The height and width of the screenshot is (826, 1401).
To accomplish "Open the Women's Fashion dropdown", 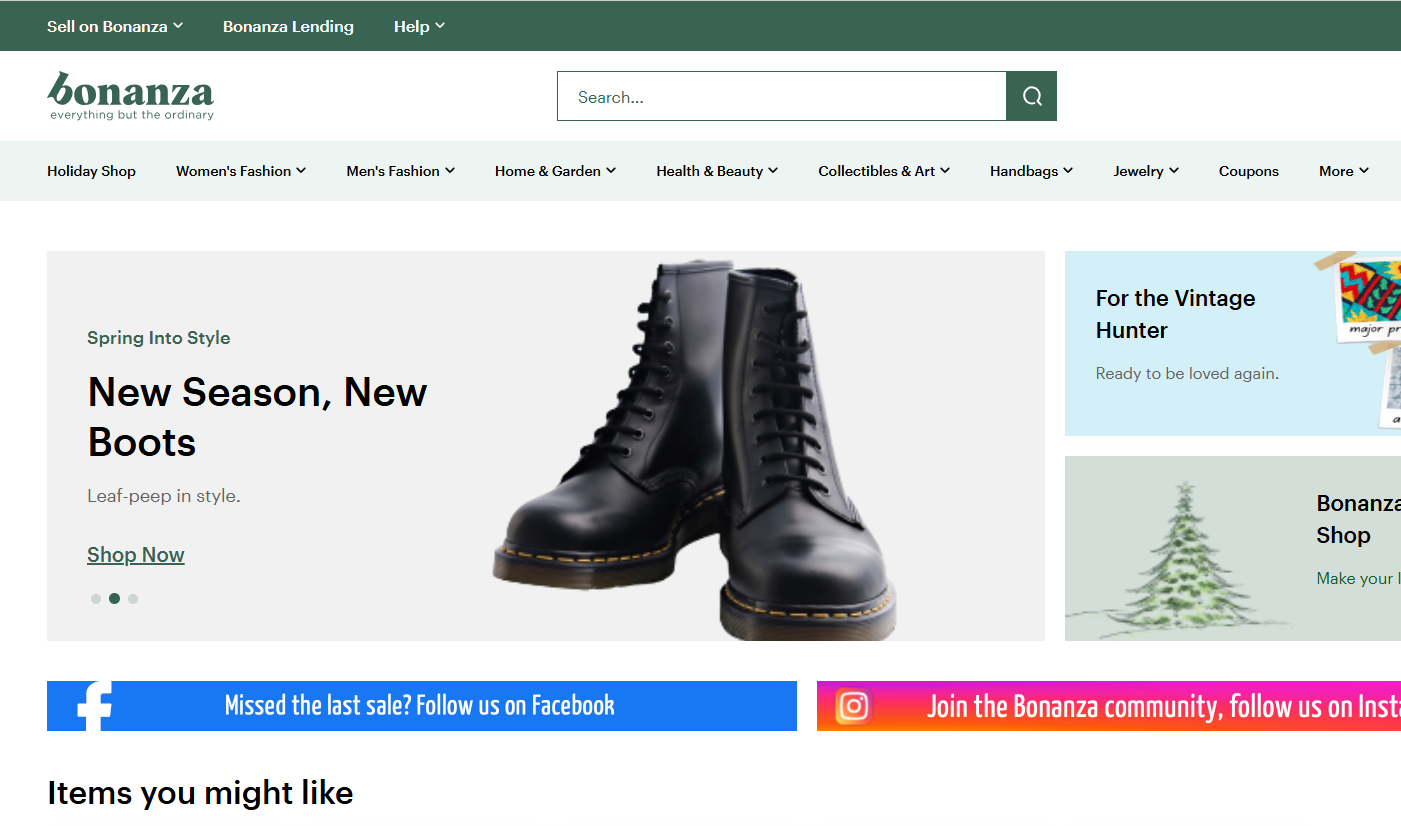I will [x=241, y=171].
